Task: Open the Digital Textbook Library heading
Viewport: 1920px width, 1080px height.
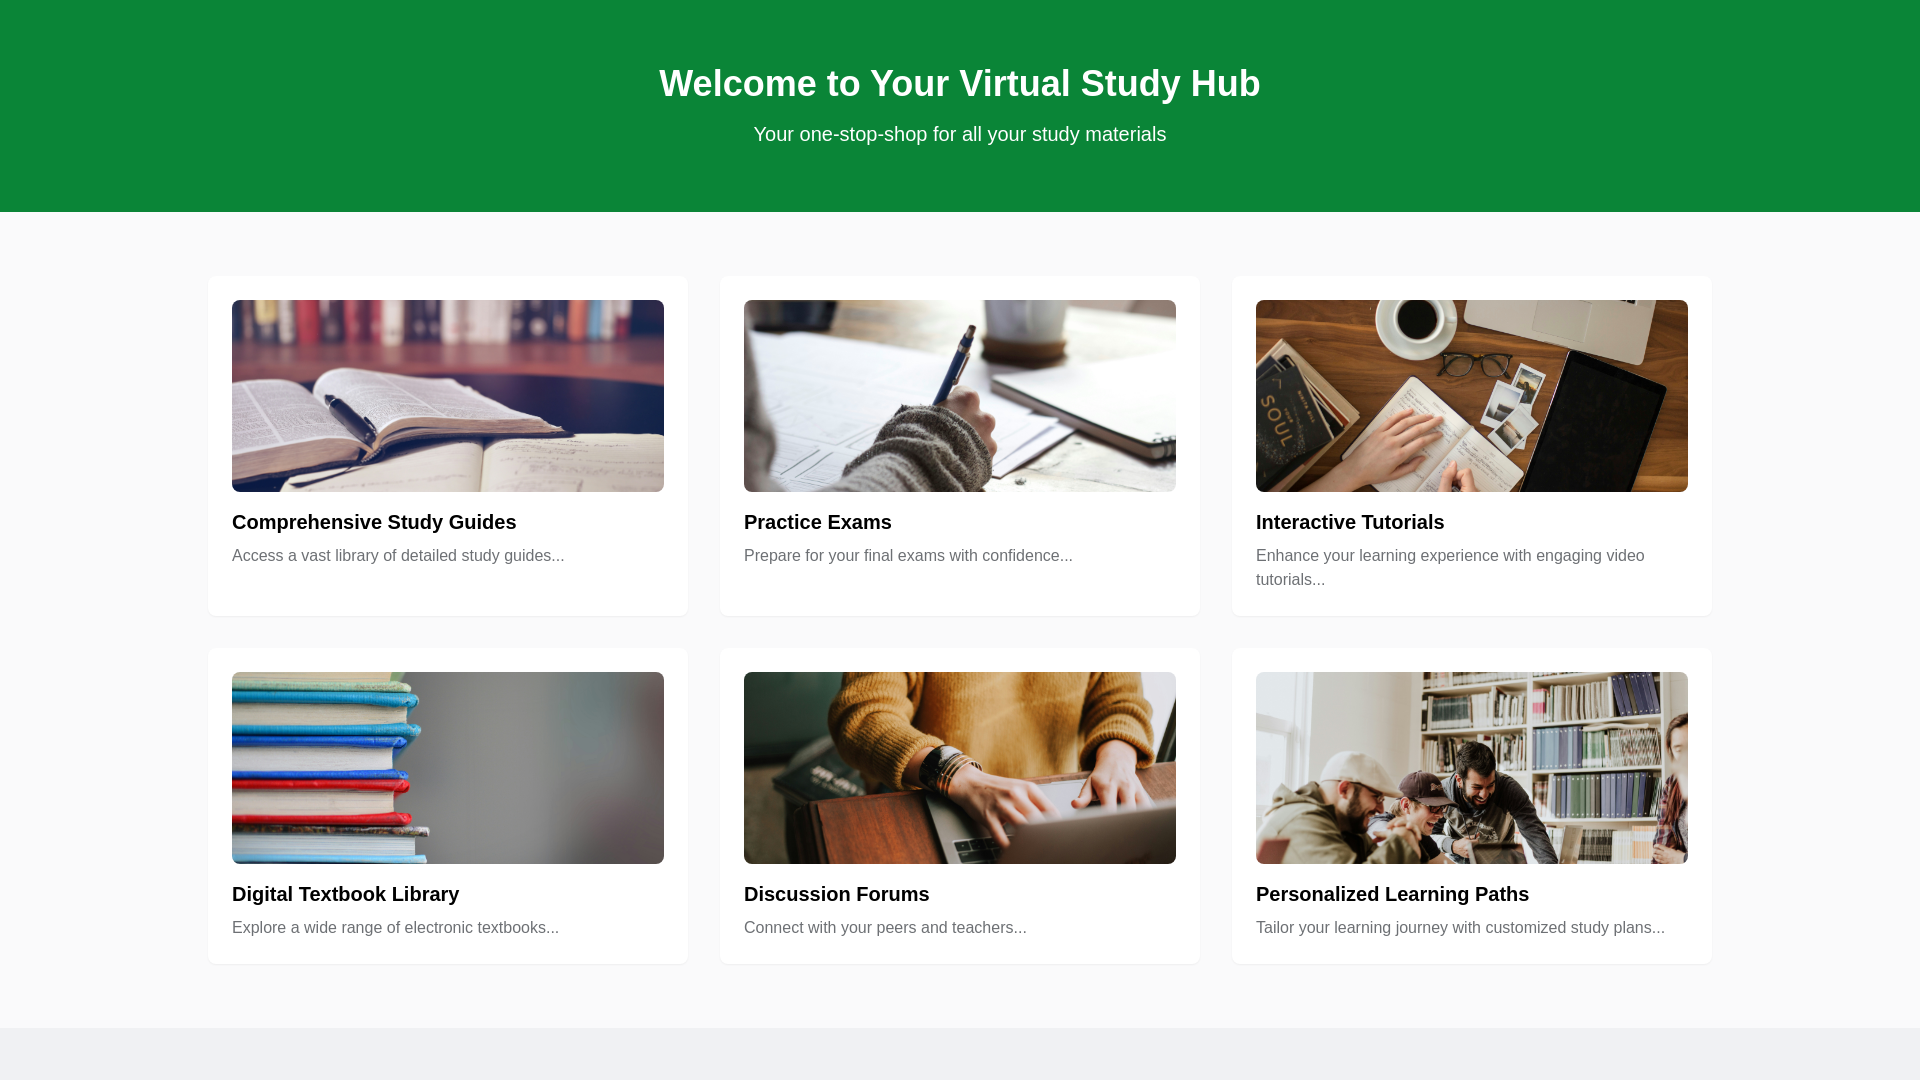Action: click(345, 894)
